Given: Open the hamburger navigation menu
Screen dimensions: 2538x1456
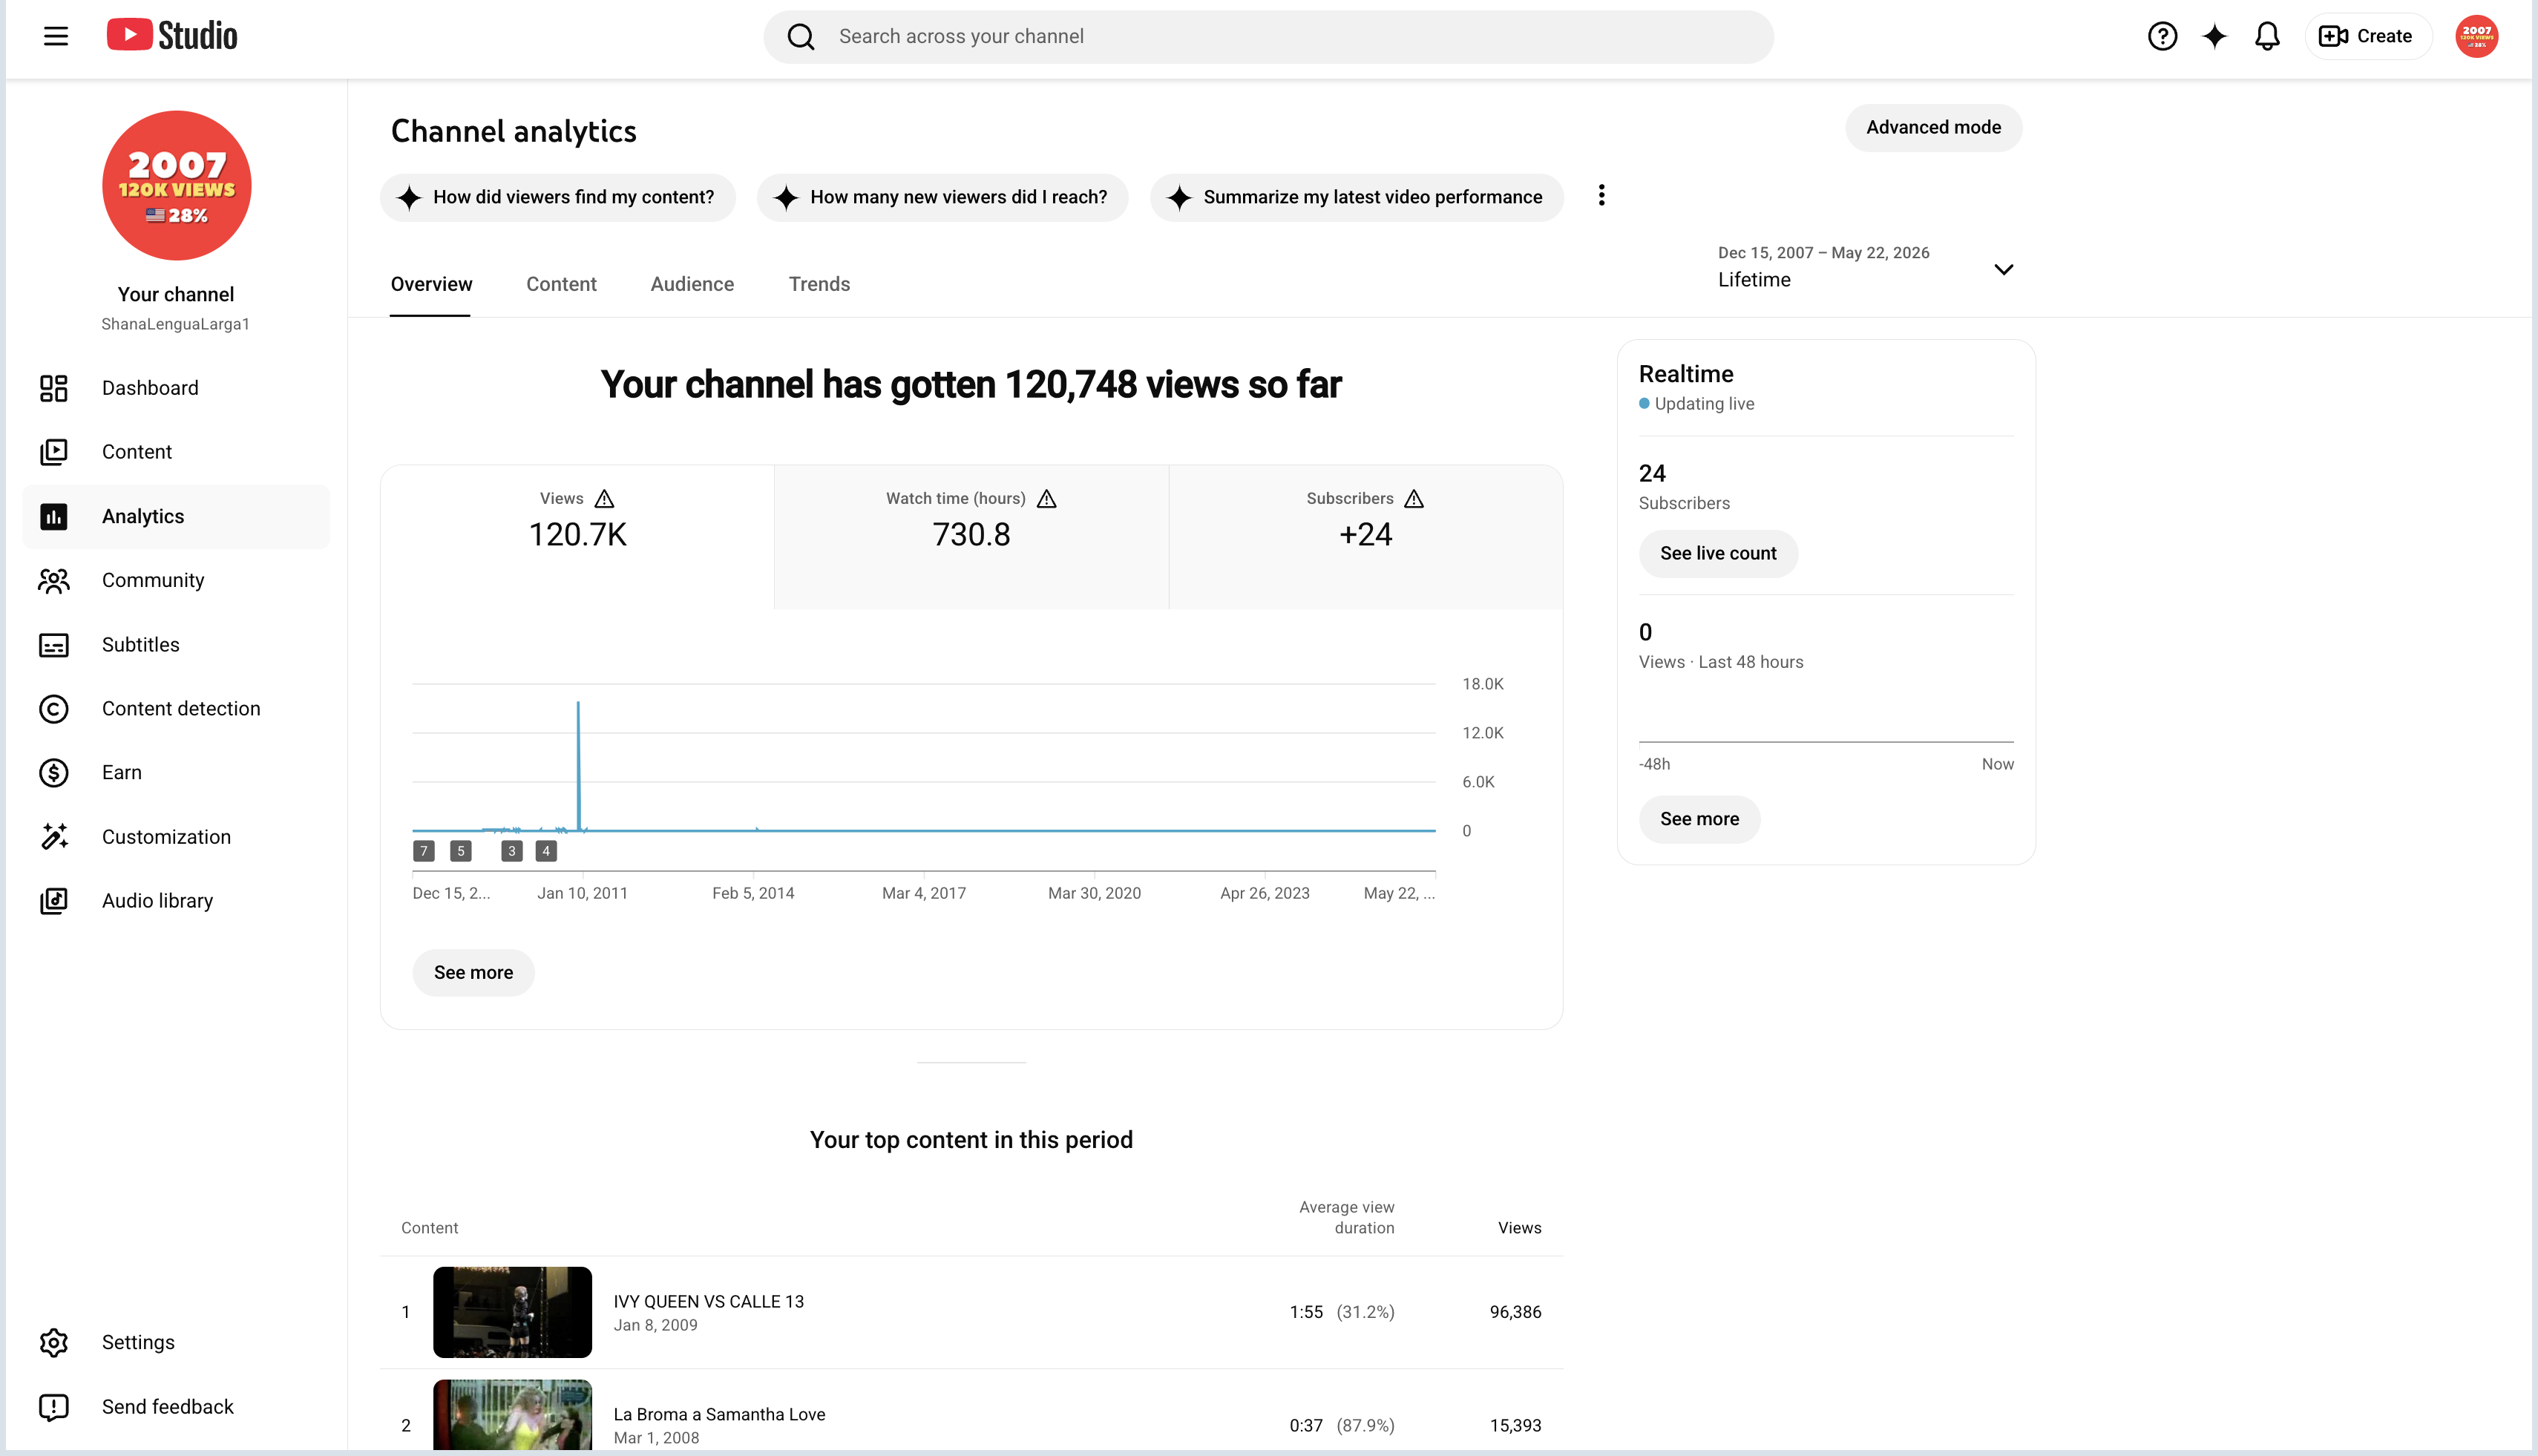Looking at the screenshot, I should pyautogui.click(x=56, y=37).
